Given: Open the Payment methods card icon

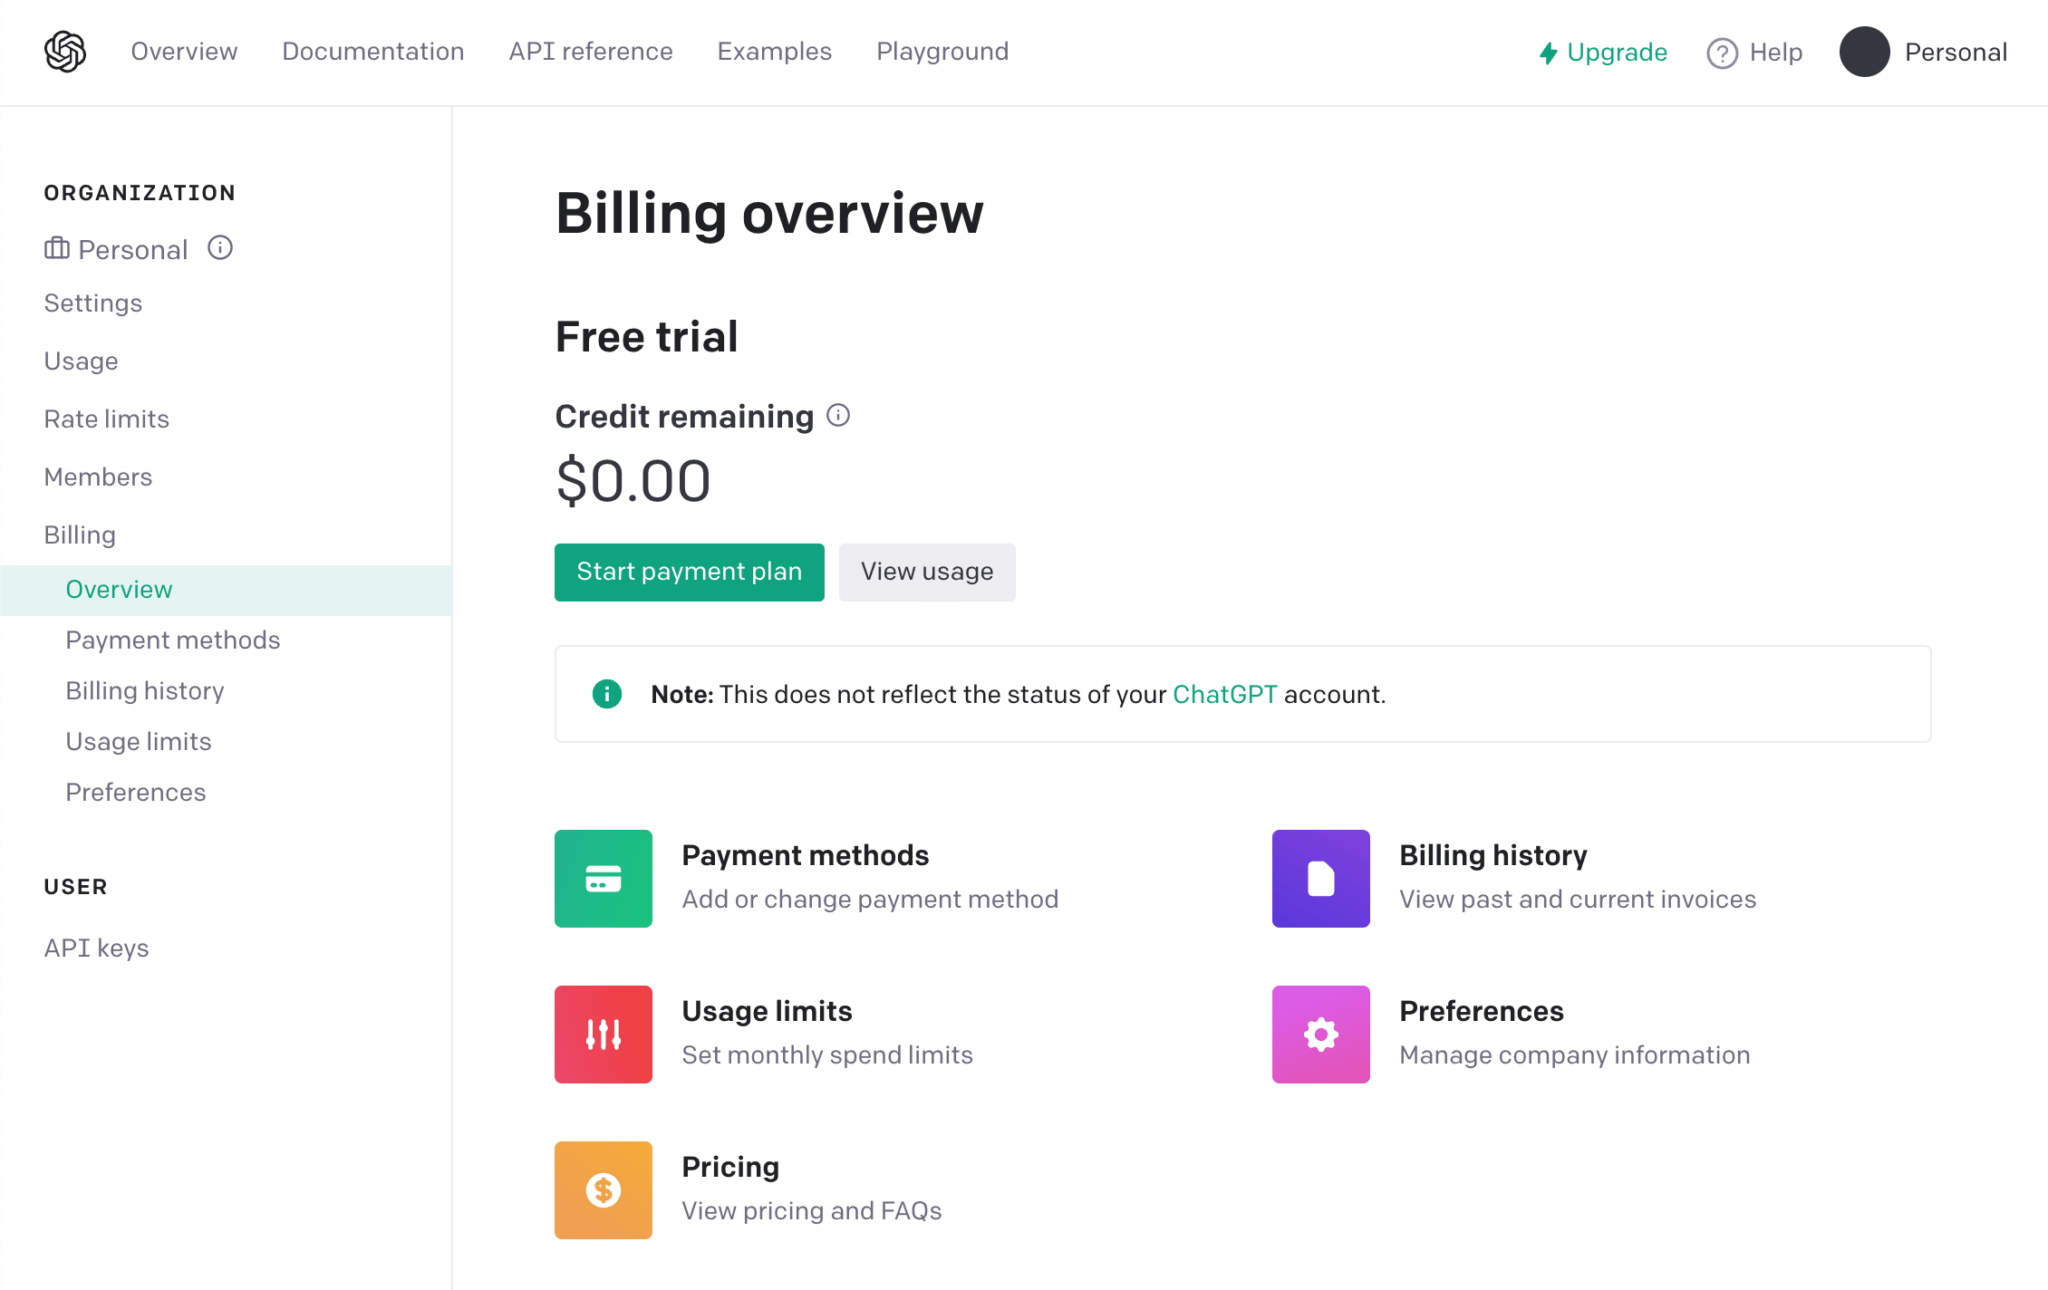Looking at the screenshot, I should pyautogui.click(x=603, y=878).
